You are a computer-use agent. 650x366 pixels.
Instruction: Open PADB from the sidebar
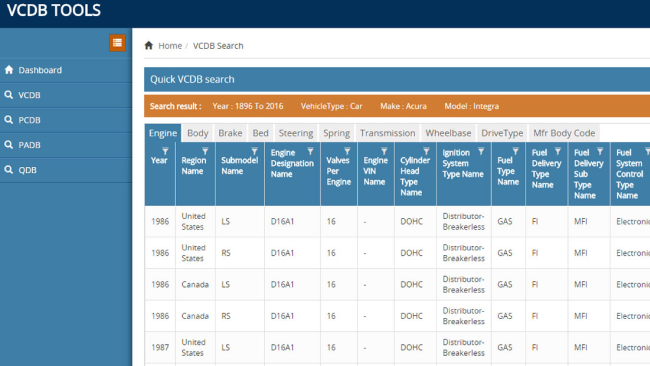pyautogui.click(x=66, y=145)
